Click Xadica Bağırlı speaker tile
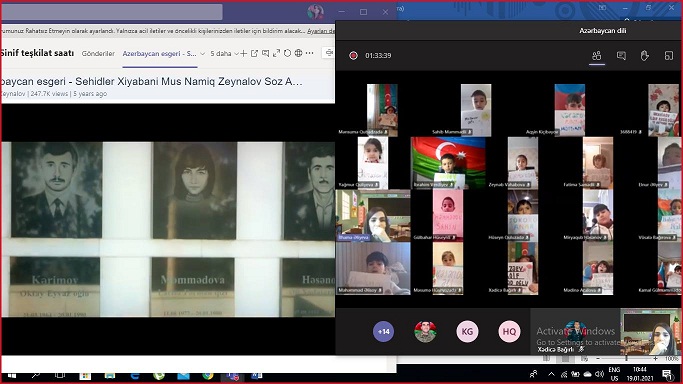The height and width of the screenshot is (384, 683). pos(575,332)
